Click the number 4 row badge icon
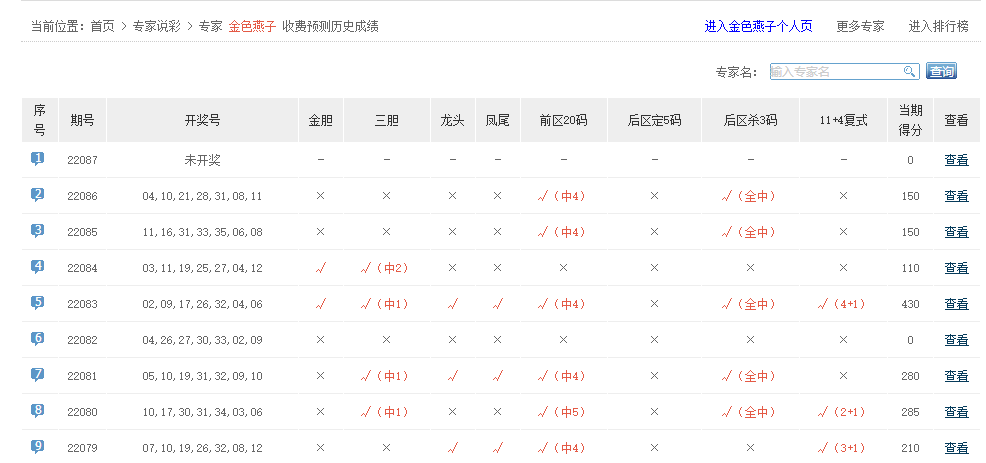This screenshot has height=463, width=986. [38, 266]
